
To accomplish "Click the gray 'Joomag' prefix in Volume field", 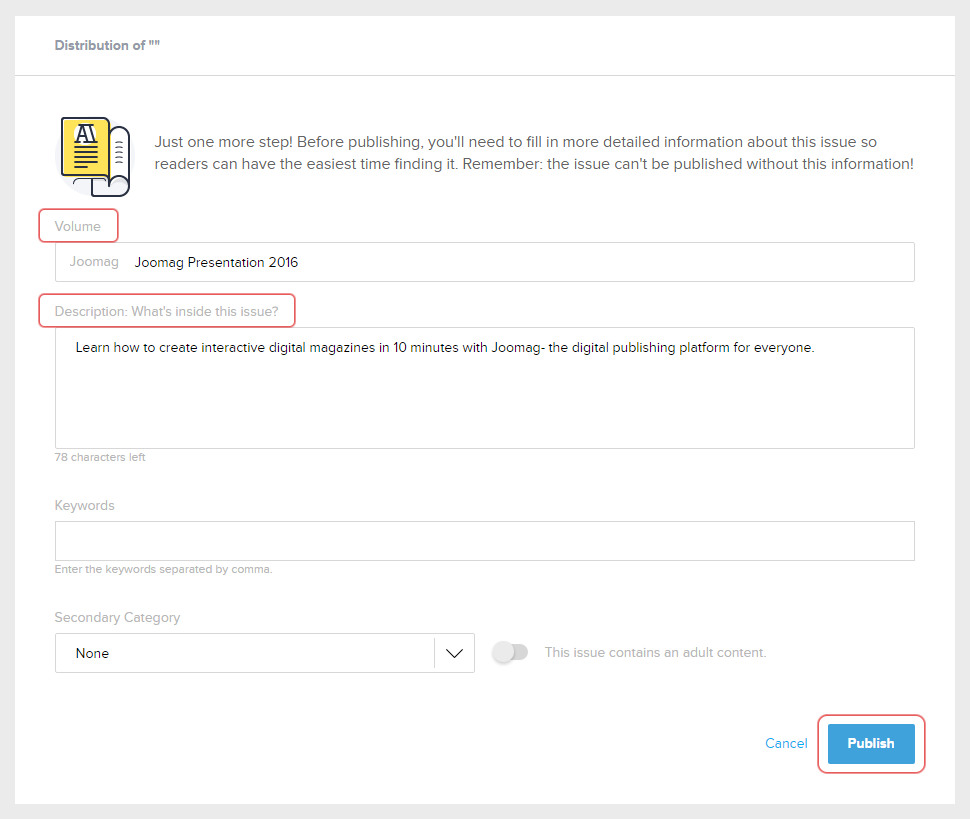I will pos(94,262).
